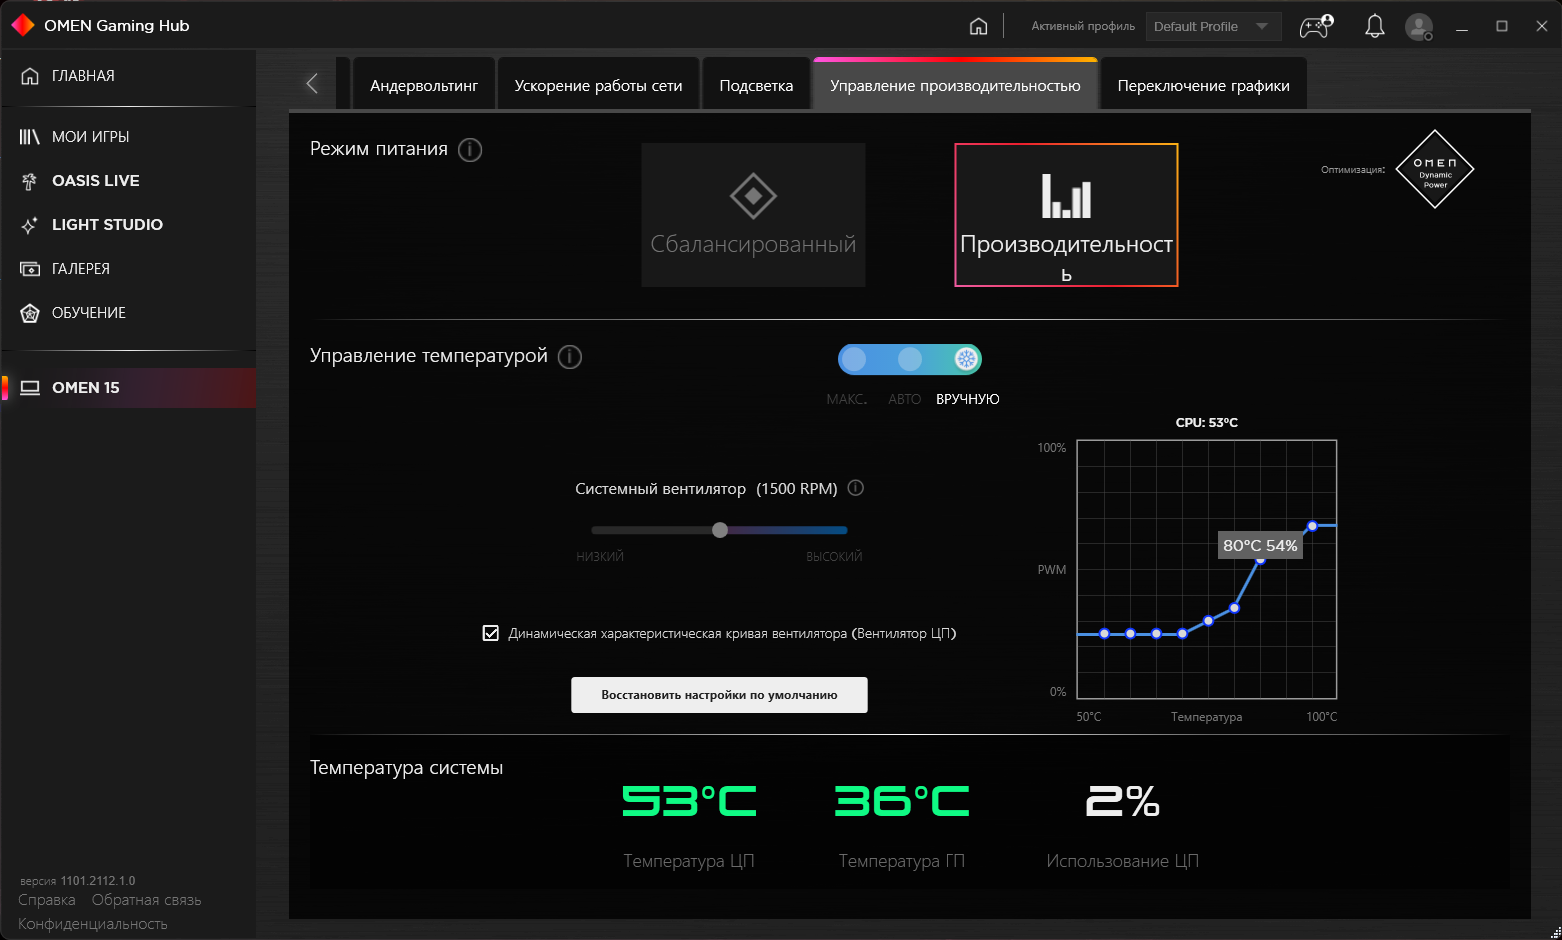Click the OMEN Dynamic Power diamond badge
This screenshot has width=1562, height=940.
[x=1435, y=169]
